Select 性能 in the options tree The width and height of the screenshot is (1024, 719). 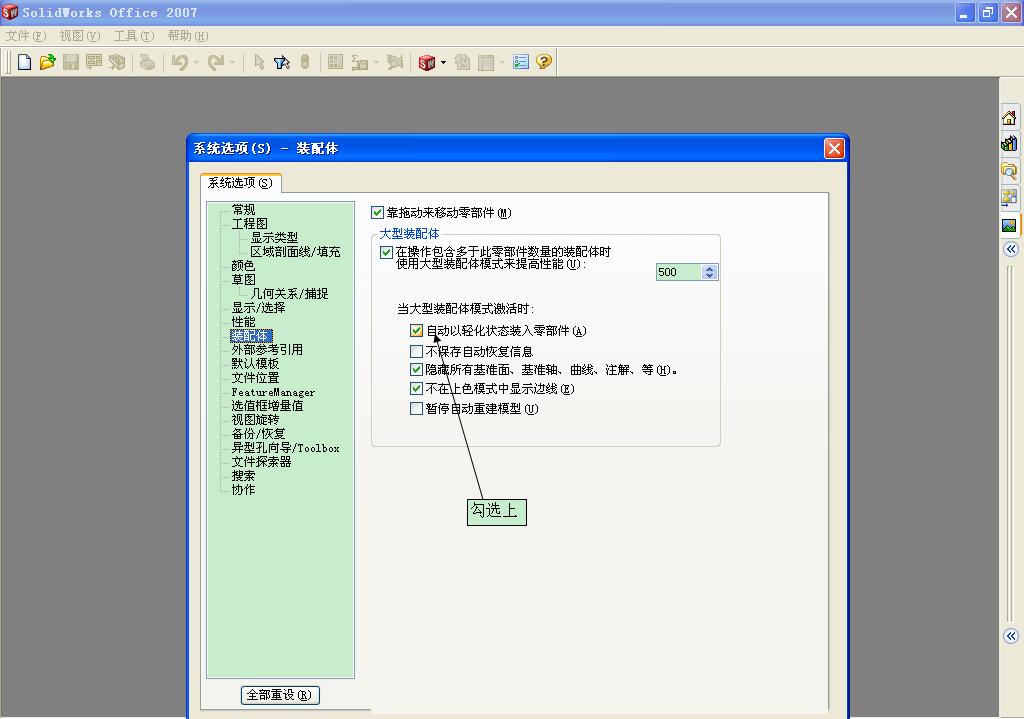[243, 322]
